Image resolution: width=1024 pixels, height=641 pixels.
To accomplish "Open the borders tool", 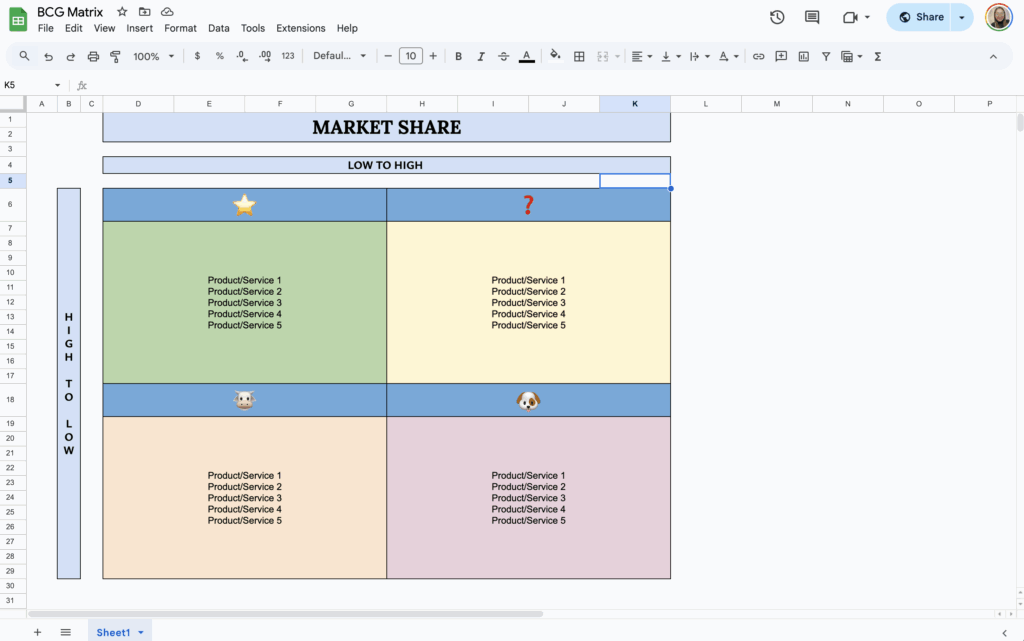I will click(579, 56).
